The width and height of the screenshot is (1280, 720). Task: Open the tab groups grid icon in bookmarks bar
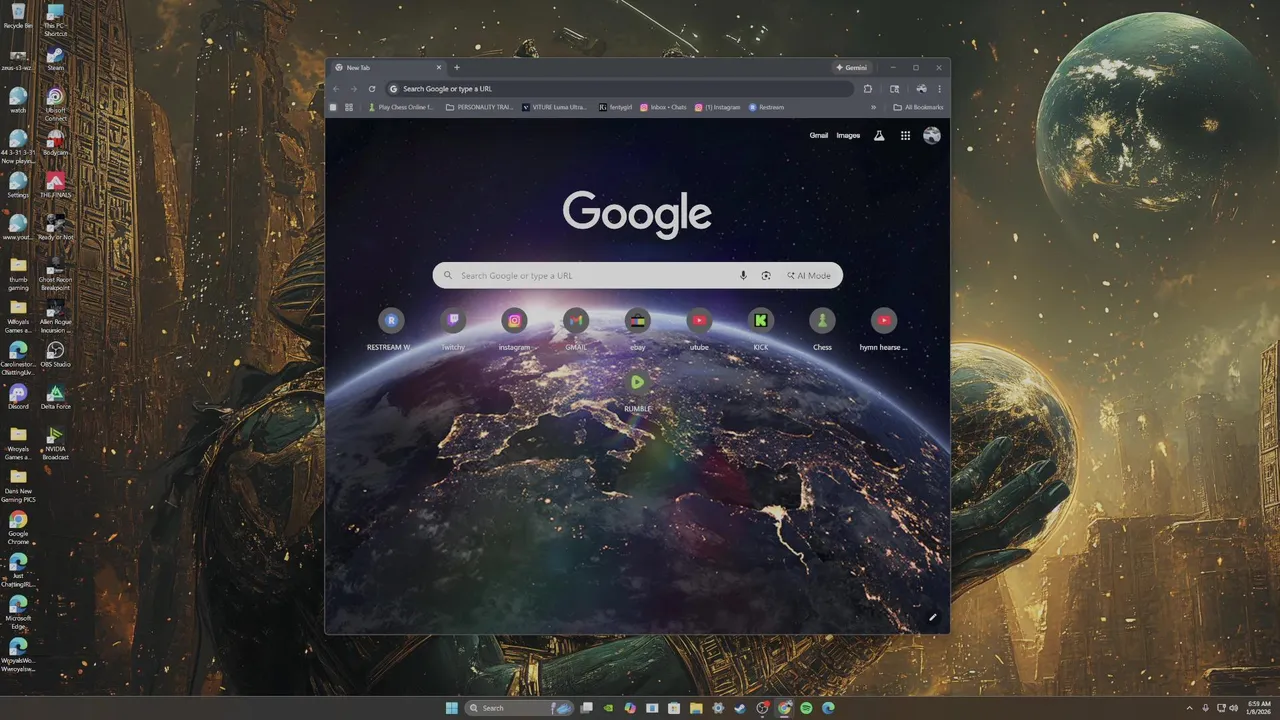349,107
